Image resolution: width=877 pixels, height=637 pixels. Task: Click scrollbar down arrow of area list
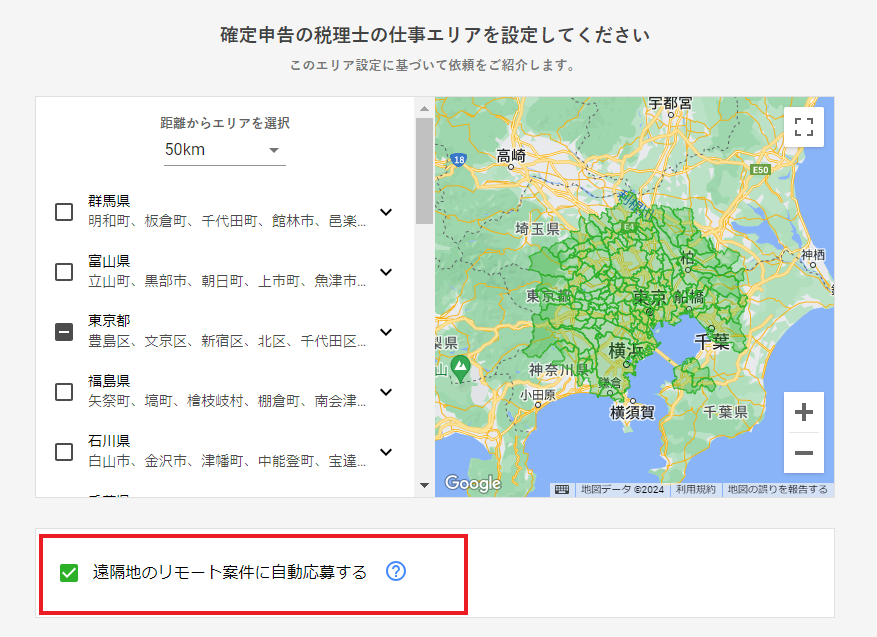[425, 485]
